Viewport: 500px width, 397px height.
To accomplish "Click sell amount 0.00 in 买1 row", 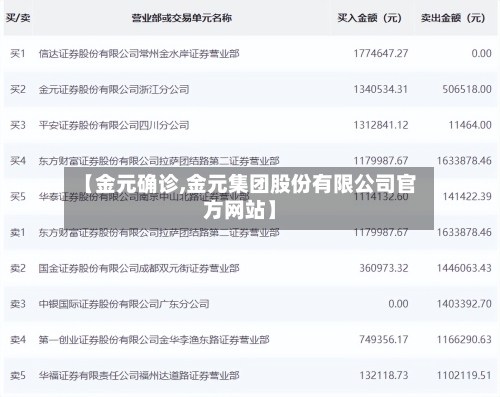I will [481, 53].
